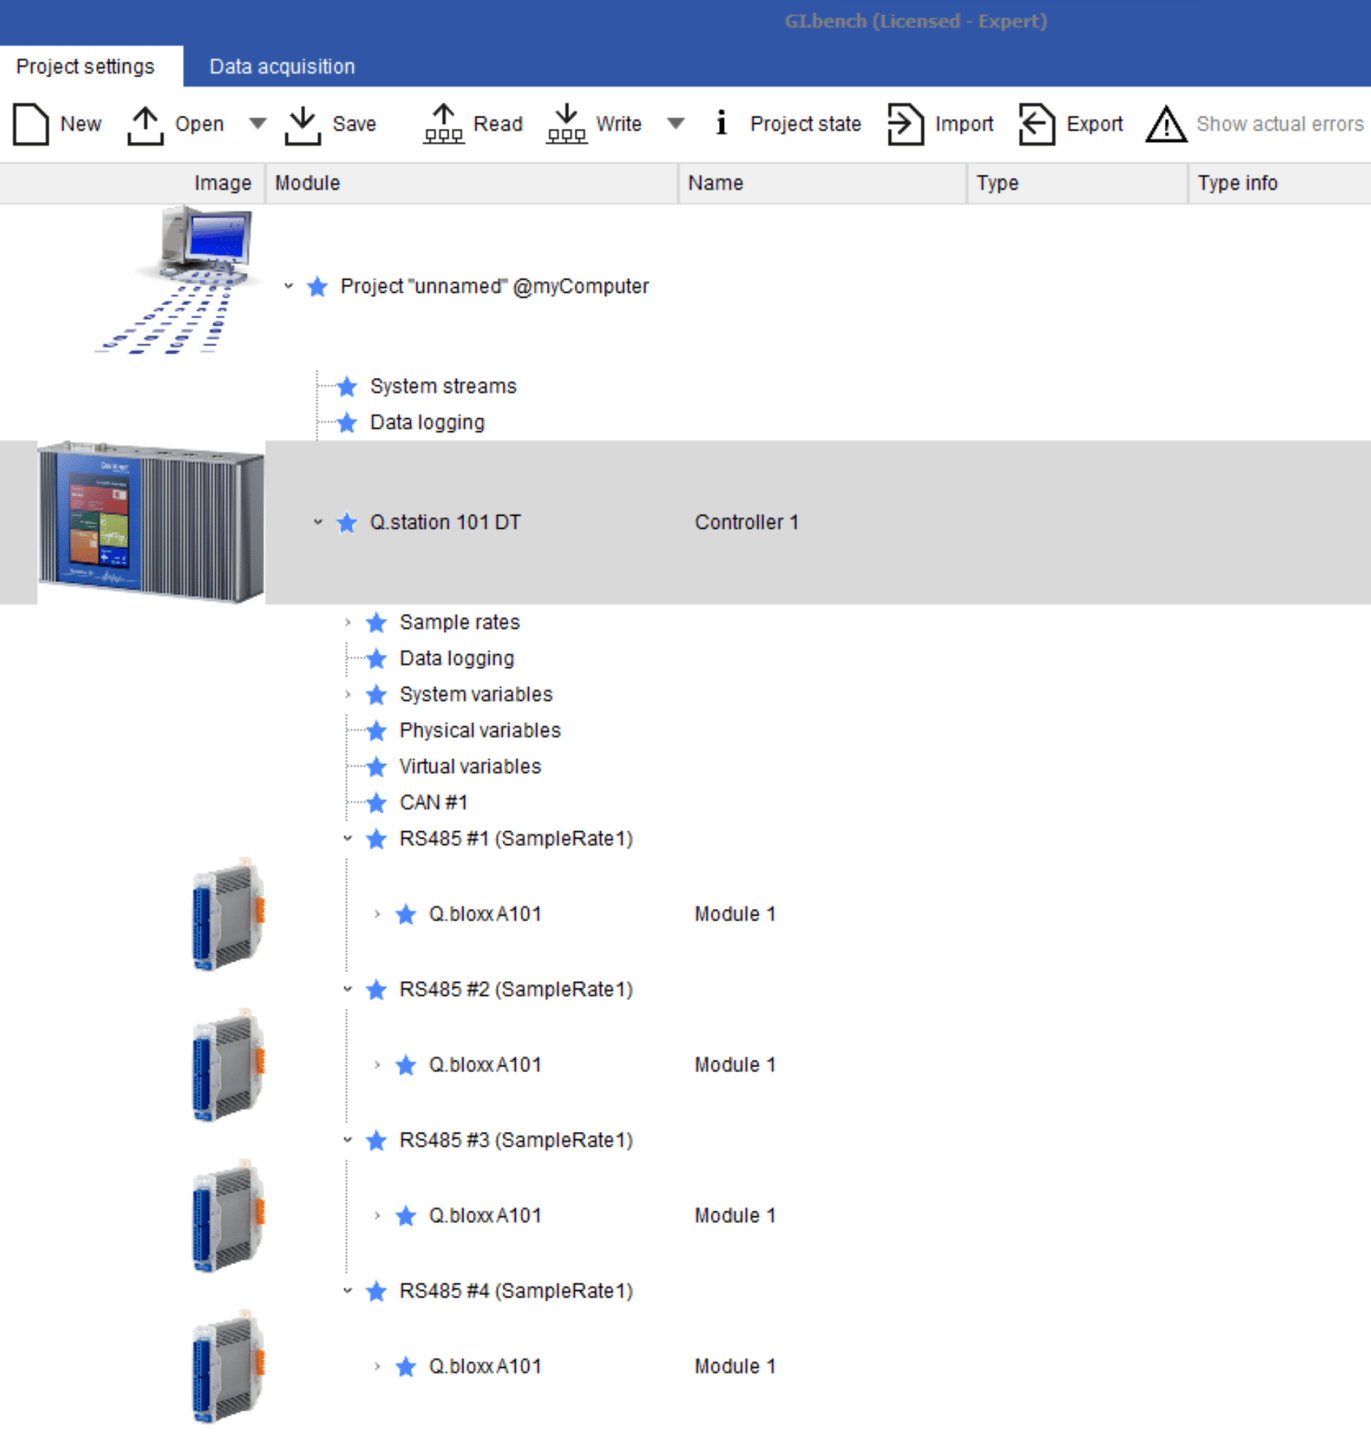Click the Save icon in toolbar
This screenshot has width=1371, height=1443.
(x=302, y=124)
